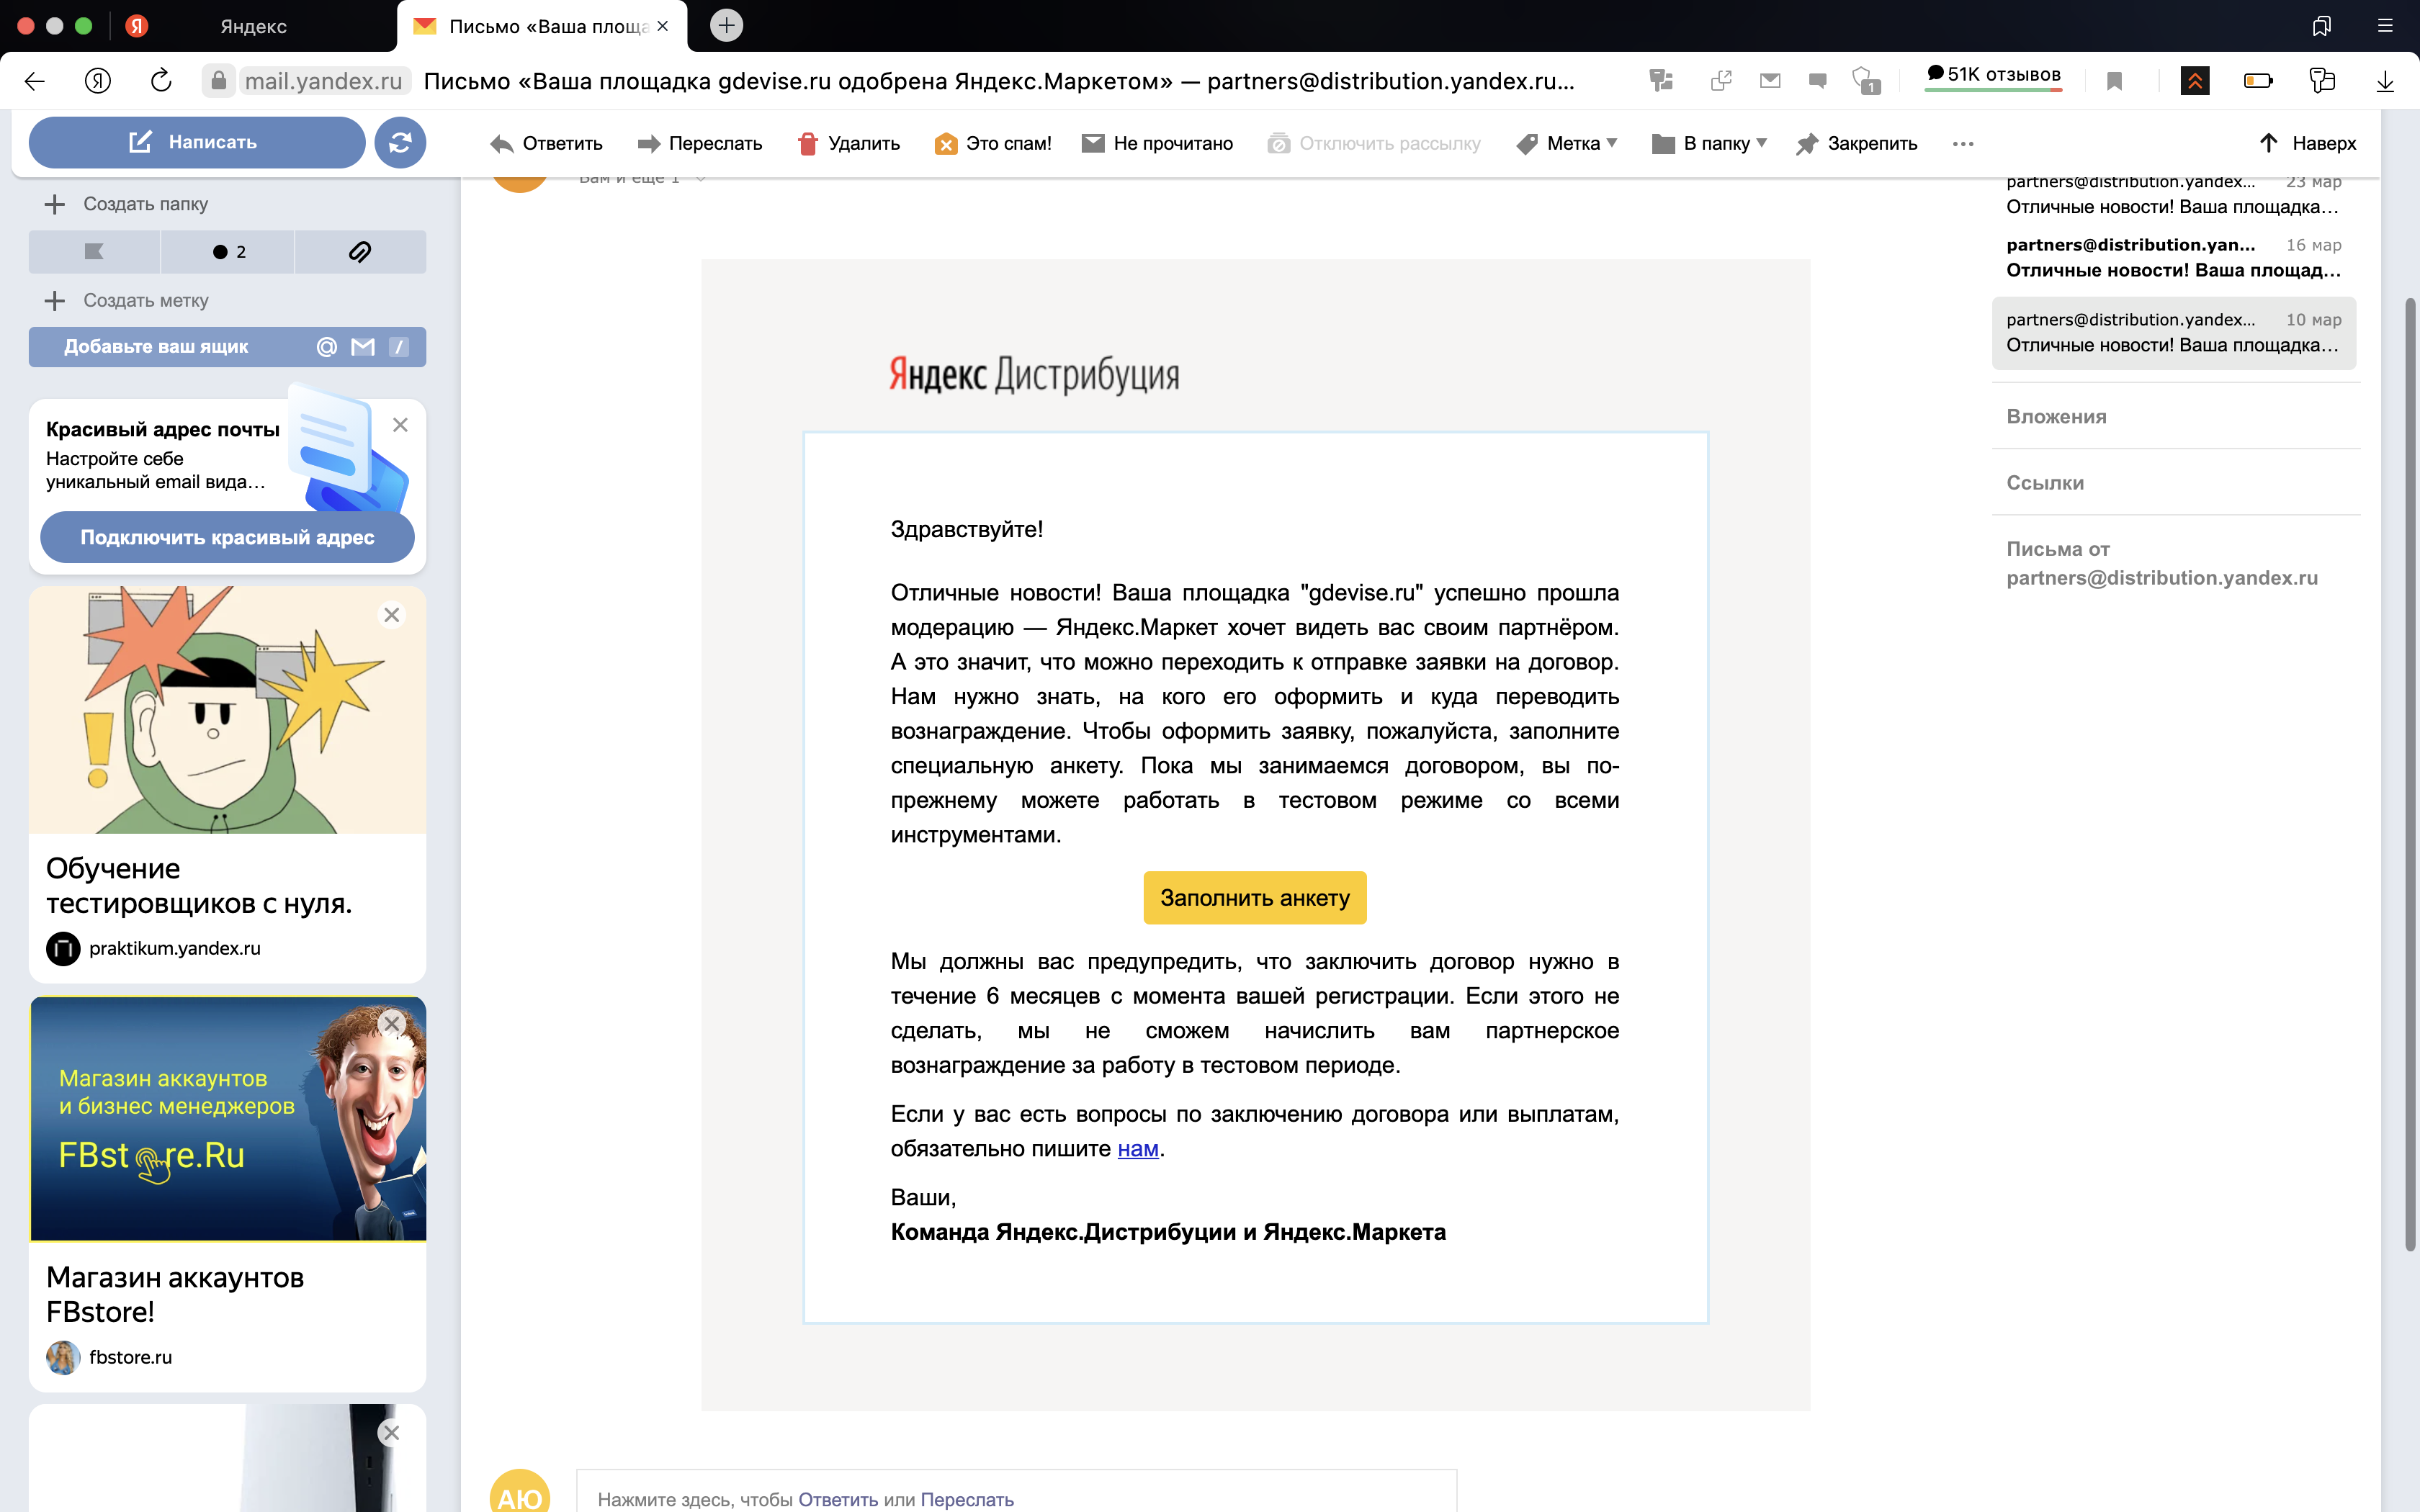Switch to the Яндекс browser tab
The height and width of the screenshot is (1512, 2420).
coord(253,26)
